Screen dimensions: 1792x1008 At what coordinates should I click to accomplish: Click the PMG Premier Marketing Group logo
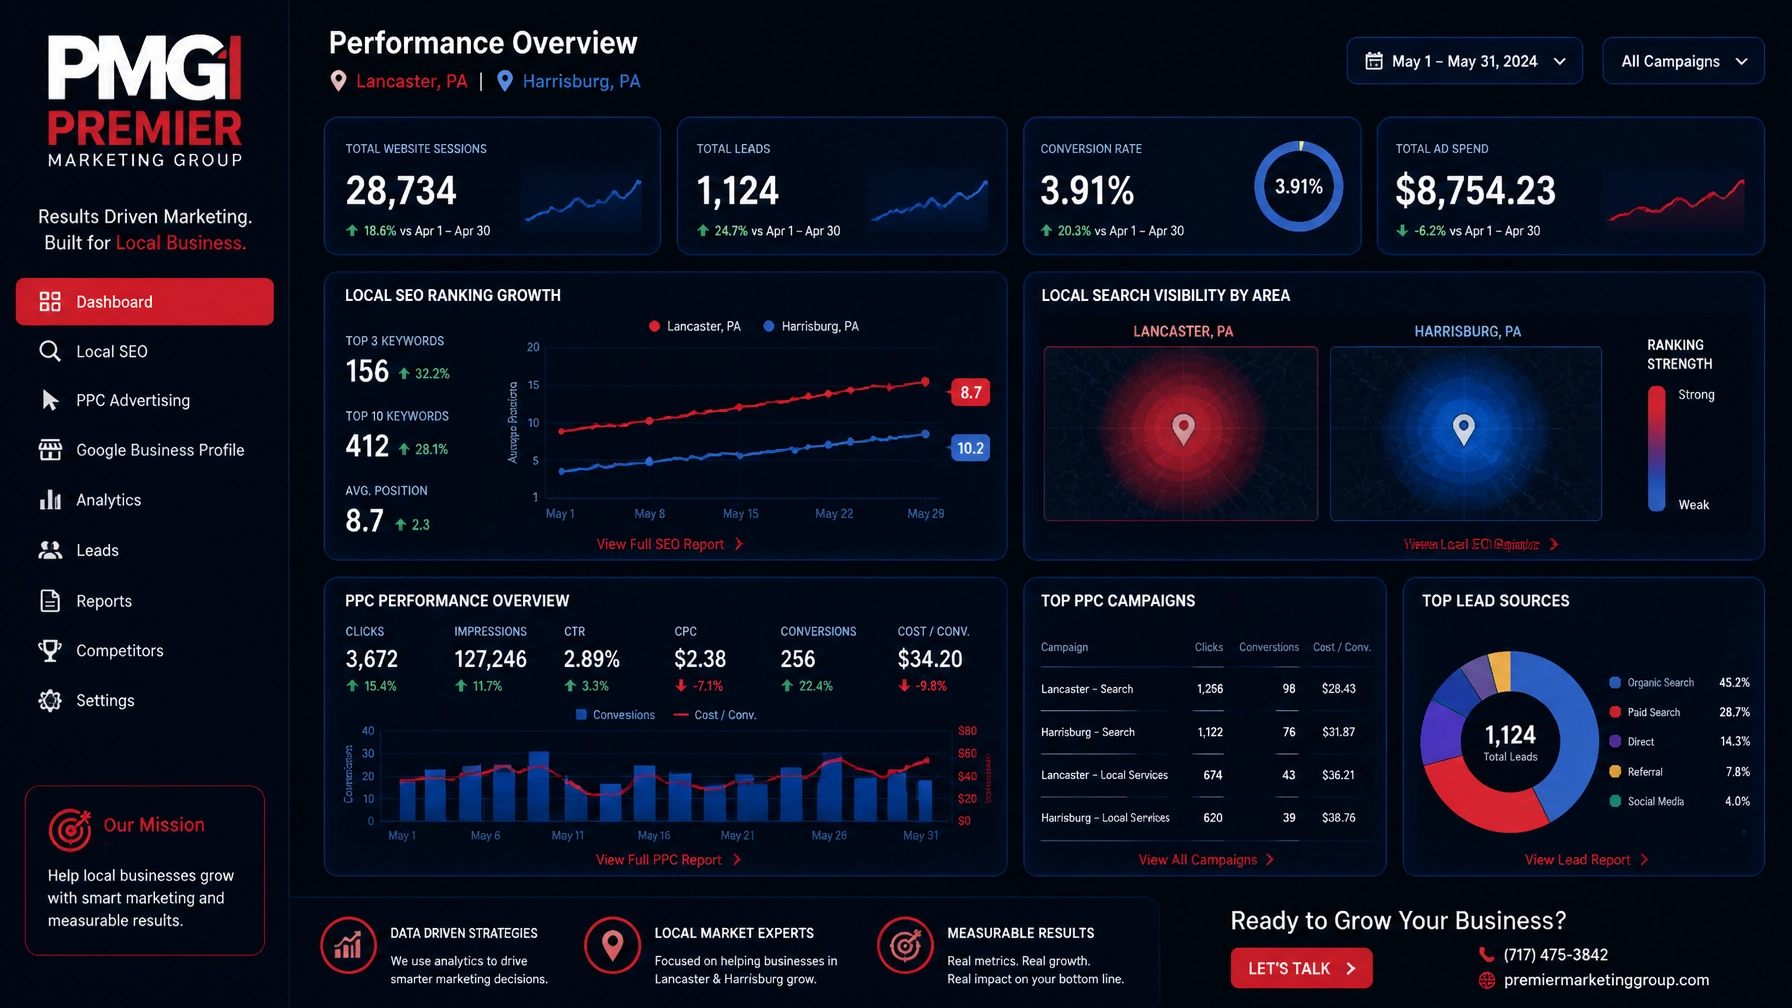[x=145, y=100]
